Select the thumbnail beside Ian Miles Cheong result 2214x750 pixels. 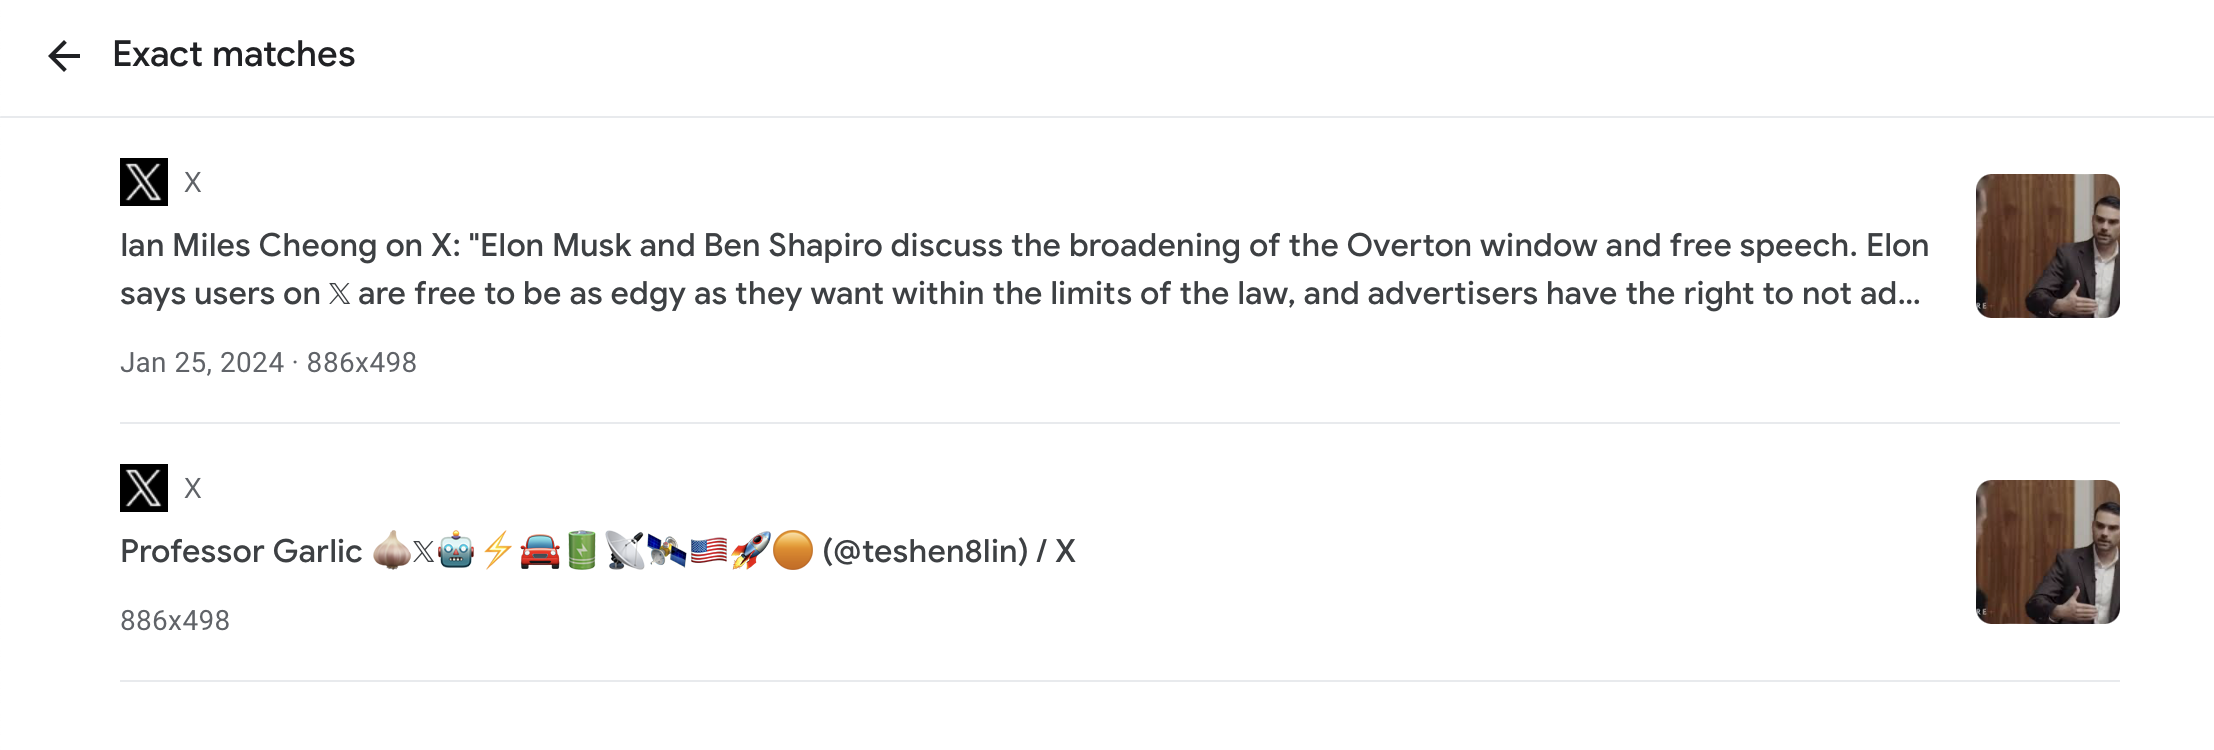[x=2048, y=246]
